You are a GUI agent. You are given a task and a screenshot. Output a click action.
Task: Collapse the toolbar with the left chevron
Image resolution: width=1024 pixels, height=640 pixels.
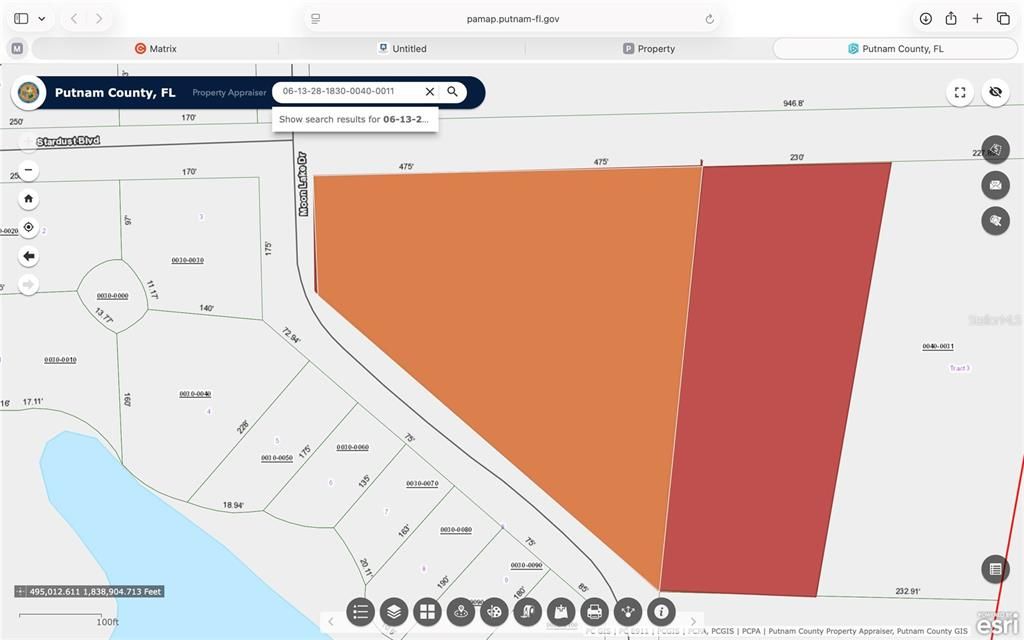point(331,621)
